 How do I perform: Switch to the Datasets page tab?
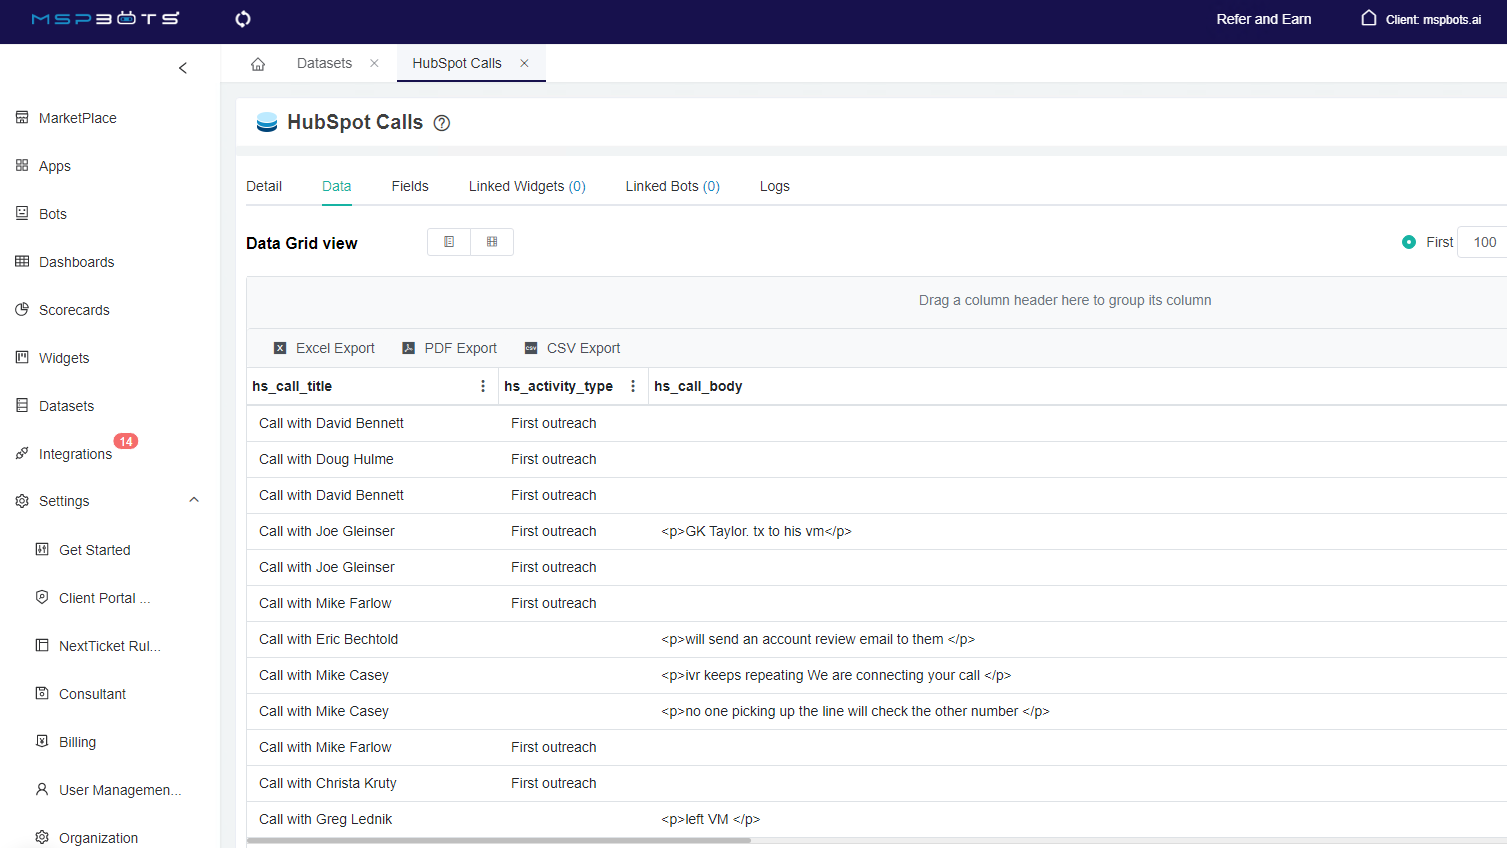324,63
